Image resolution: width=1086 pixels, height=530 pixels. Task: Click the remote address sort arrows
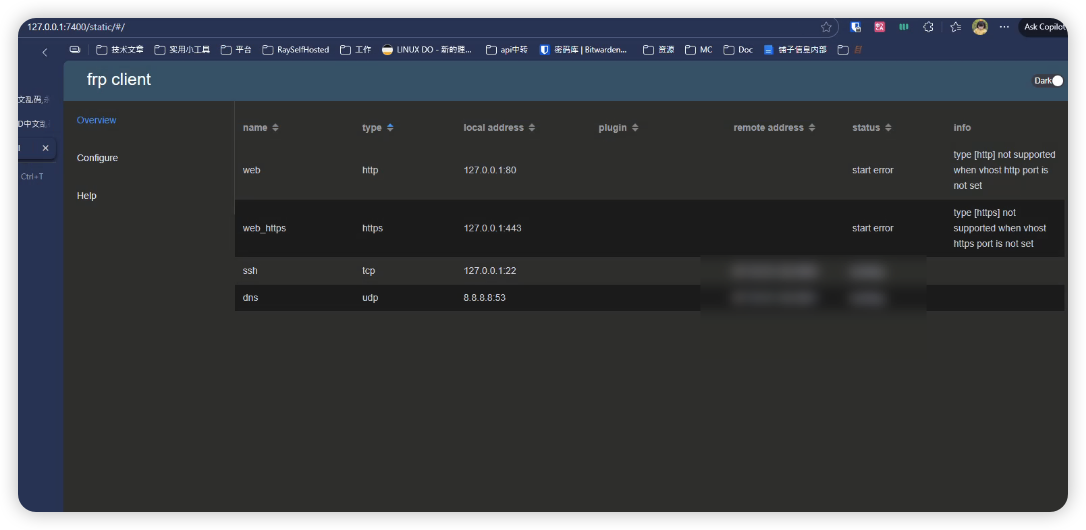pyautogui.click(x=812, y=128)
